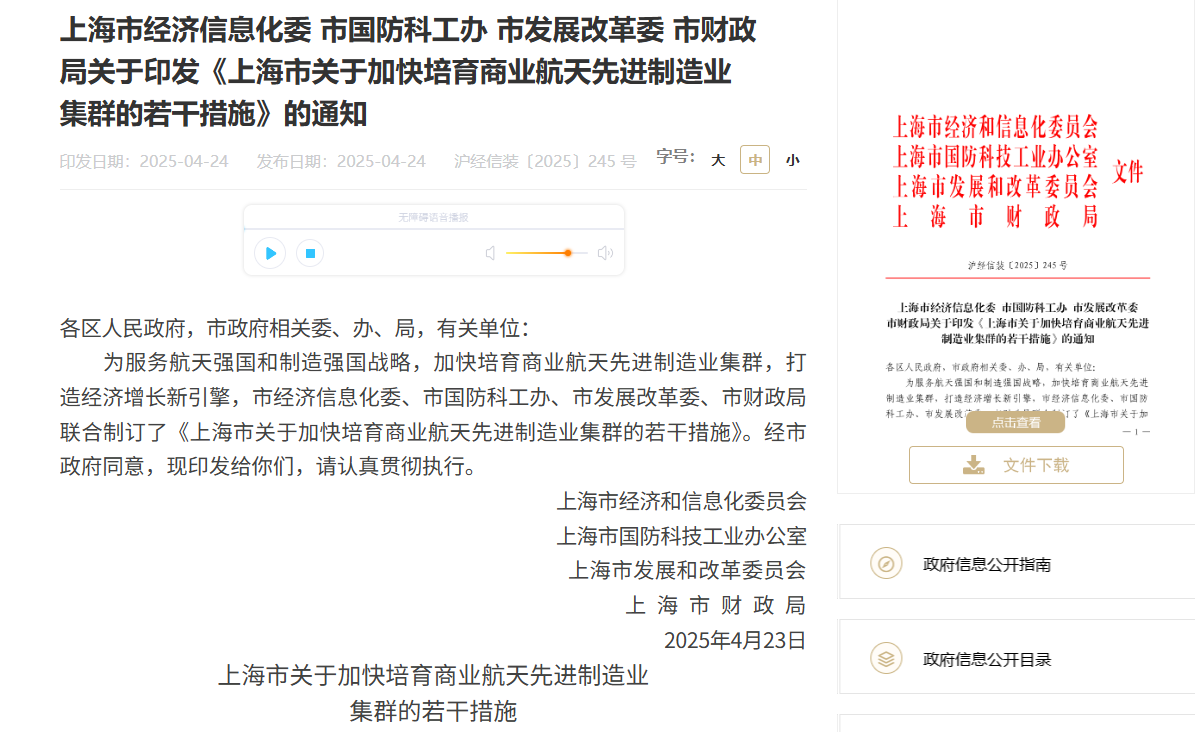Viewport: 1199px width, 732px height.
Task: Open 政府信息公开指南 link
Action: 986,564
